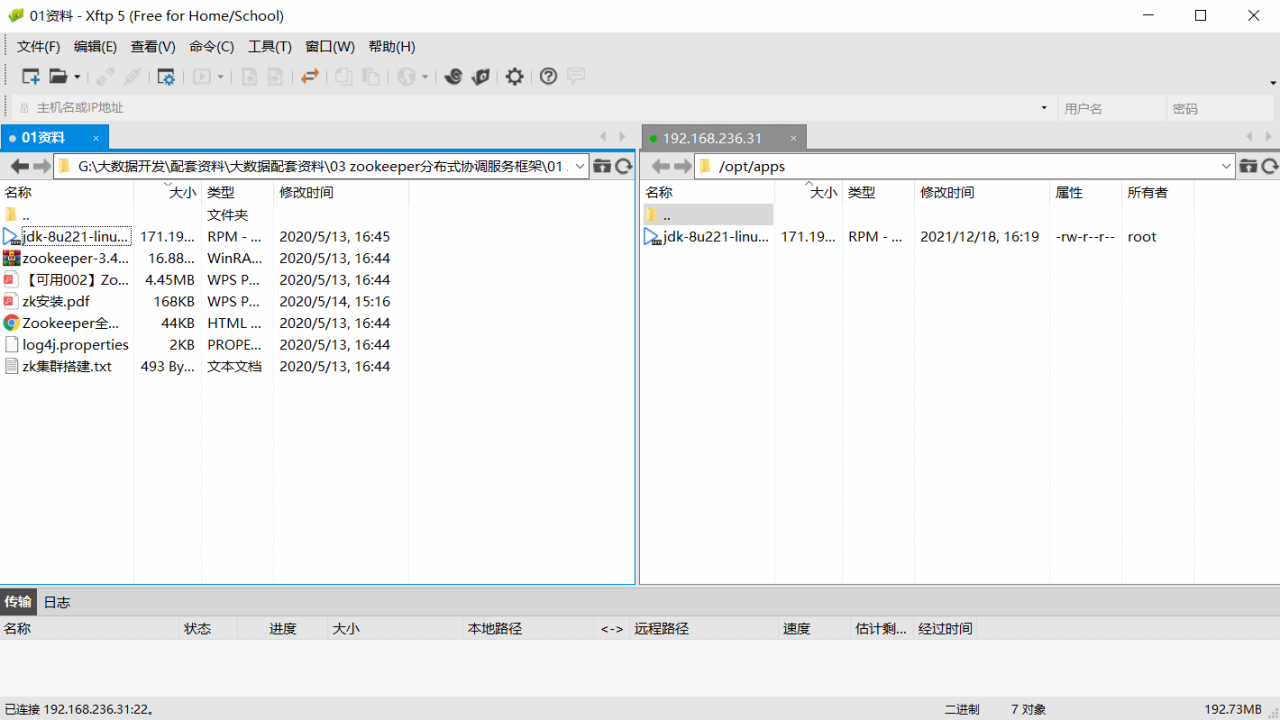Click the greyed copy icon in toolbar
This screenshot has height=720, width=1280.
(343, 76)
